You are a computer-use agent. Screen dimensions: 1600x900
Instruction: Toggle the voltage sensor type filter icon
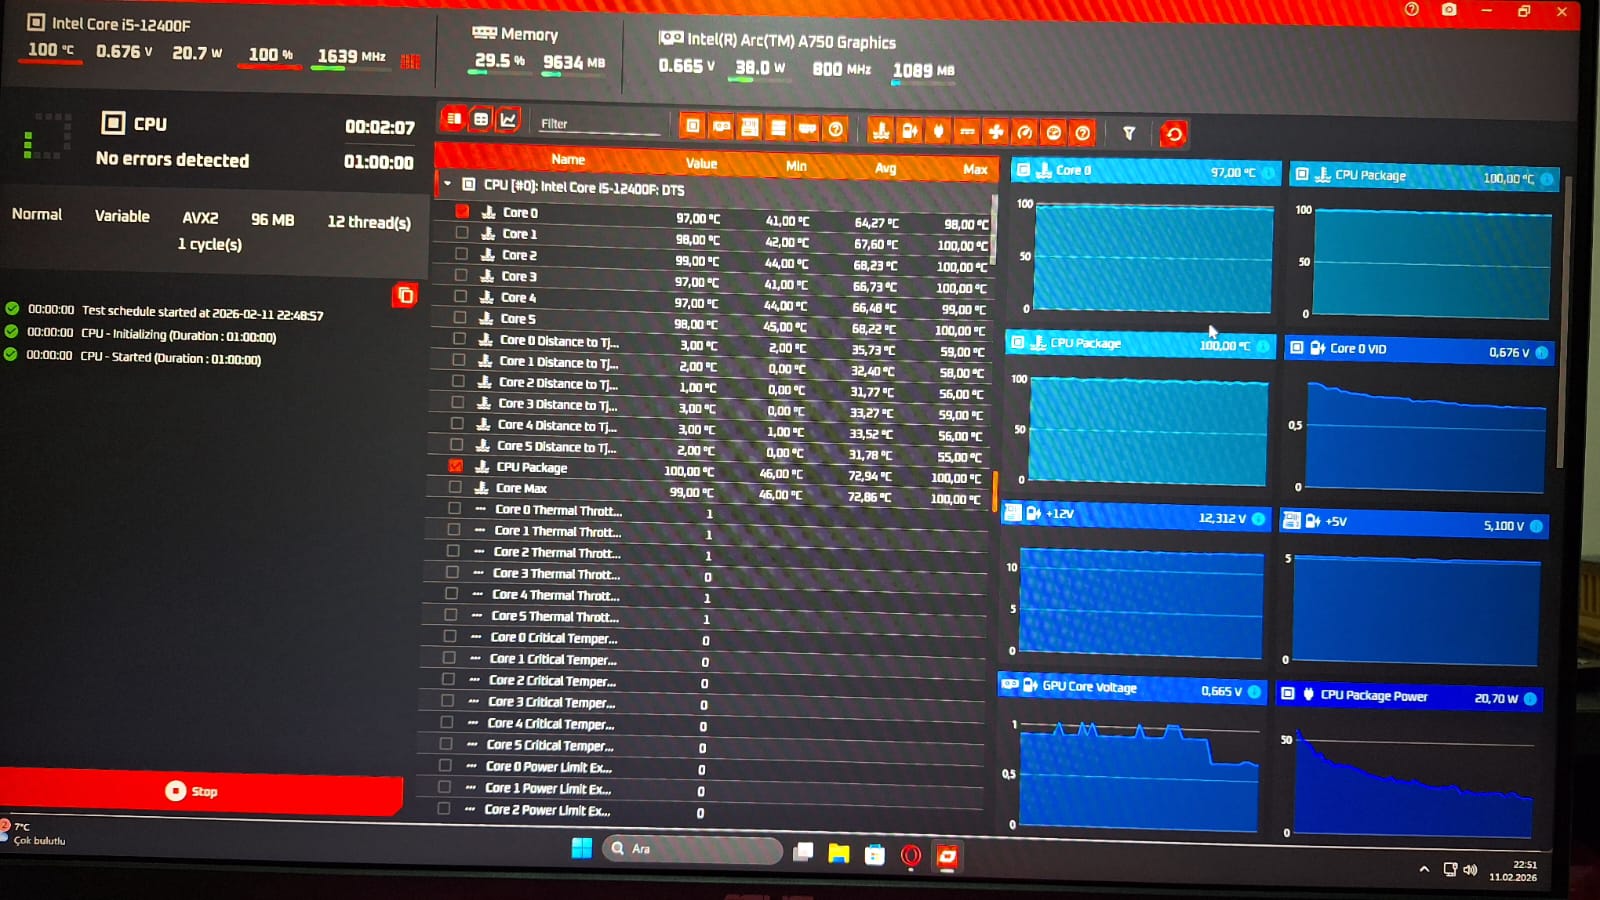point(909,130)
